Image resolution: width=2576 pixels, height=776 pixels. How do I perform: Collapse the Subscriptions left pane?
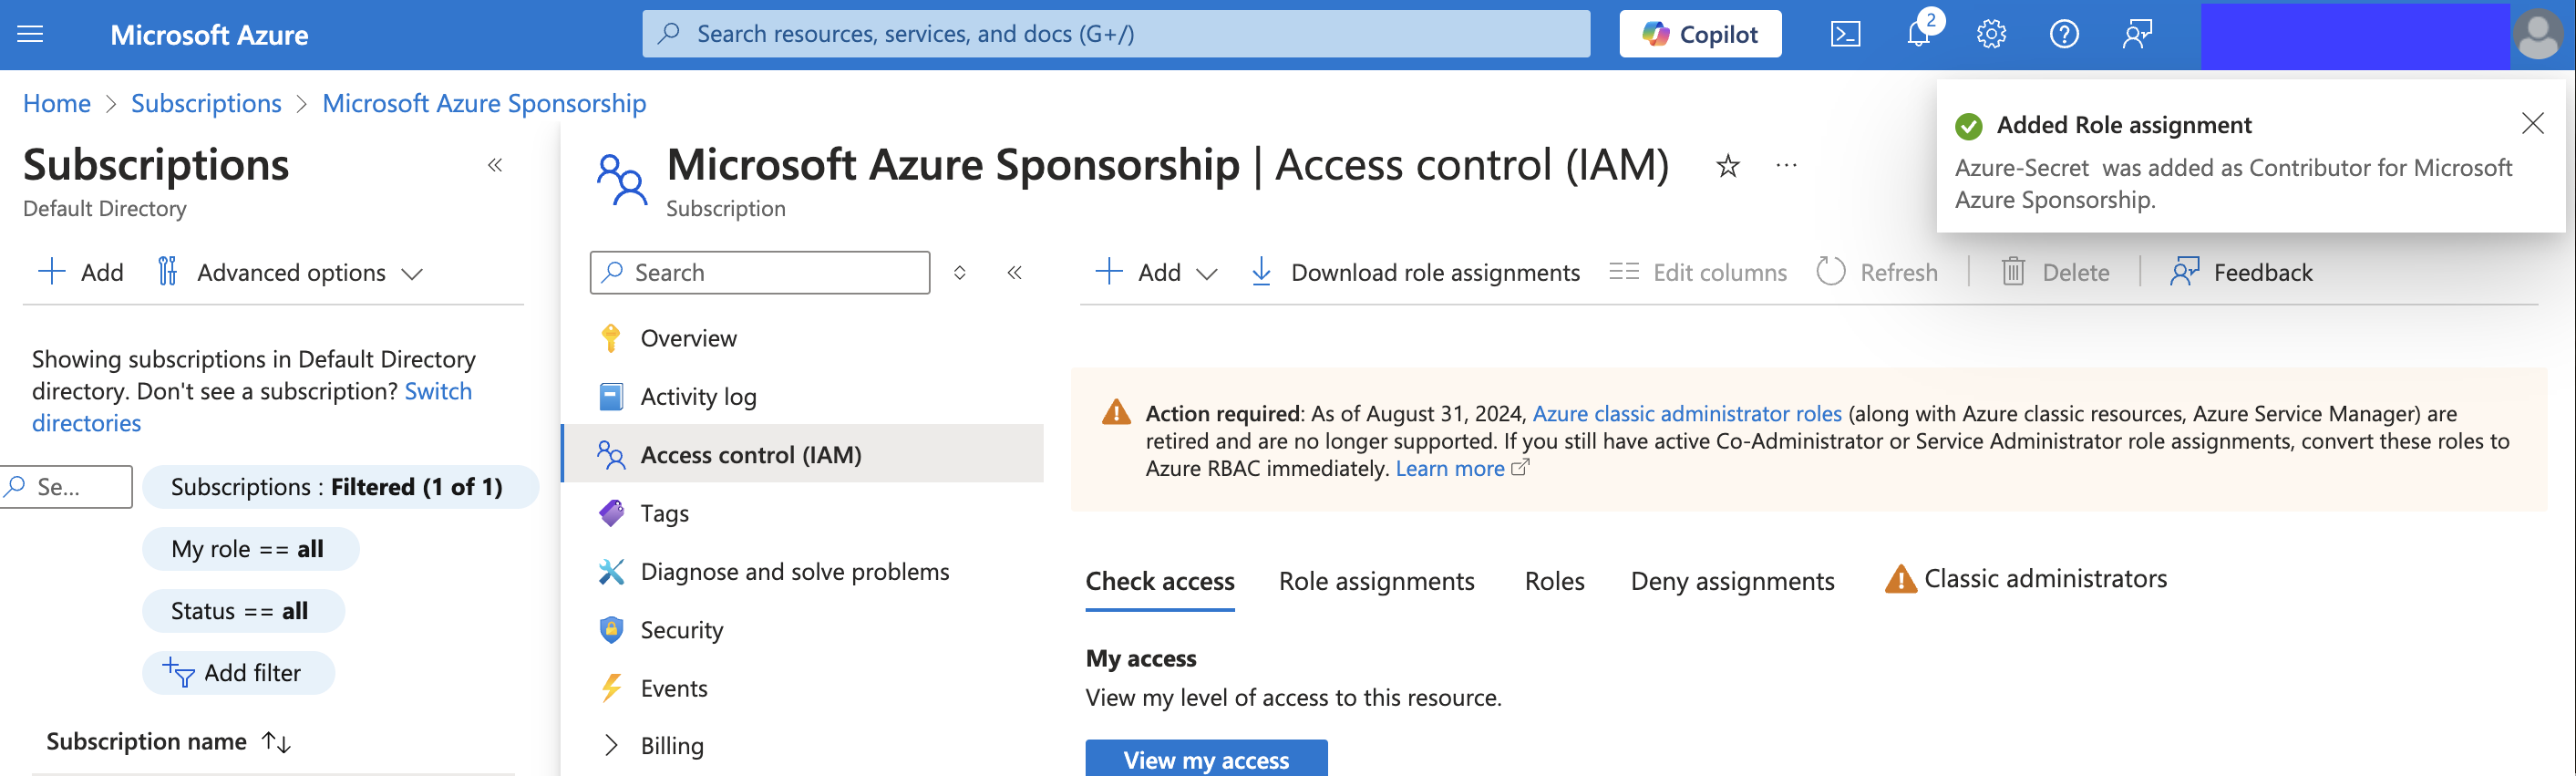click(494, 166)
